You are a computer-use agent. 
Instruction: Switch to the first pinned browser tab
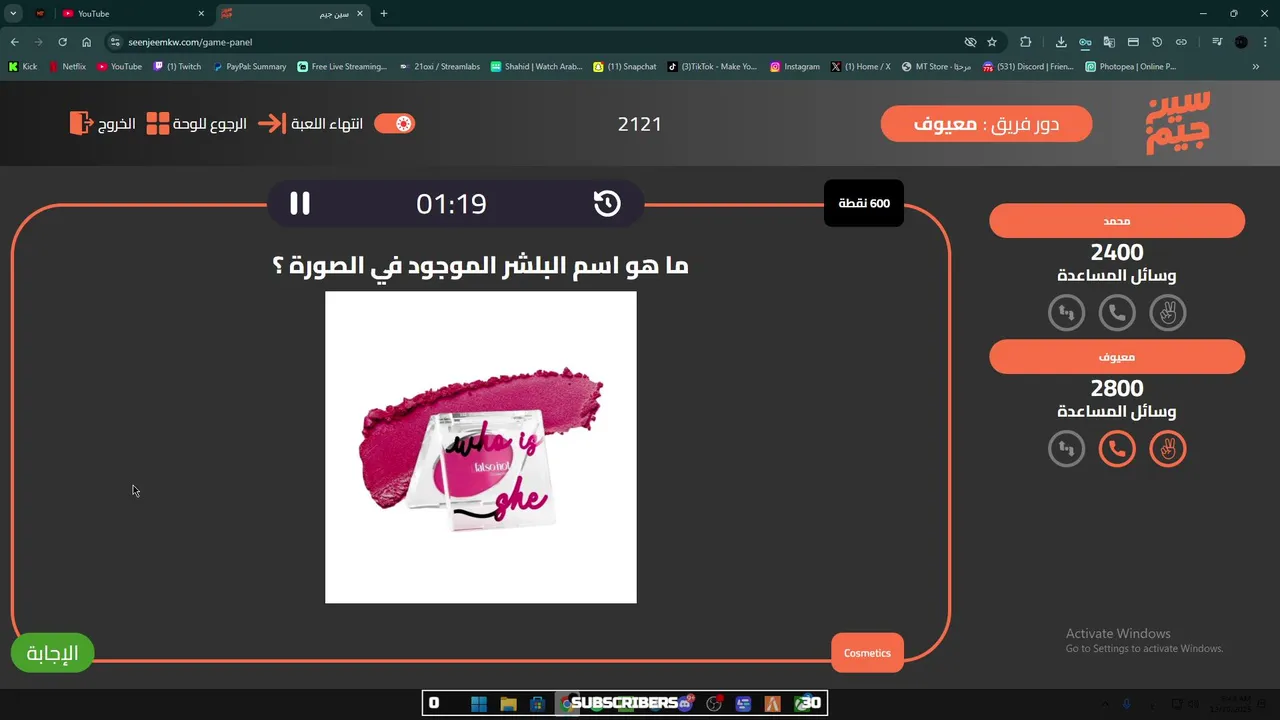pyautogui.click(x=40, y=14)
